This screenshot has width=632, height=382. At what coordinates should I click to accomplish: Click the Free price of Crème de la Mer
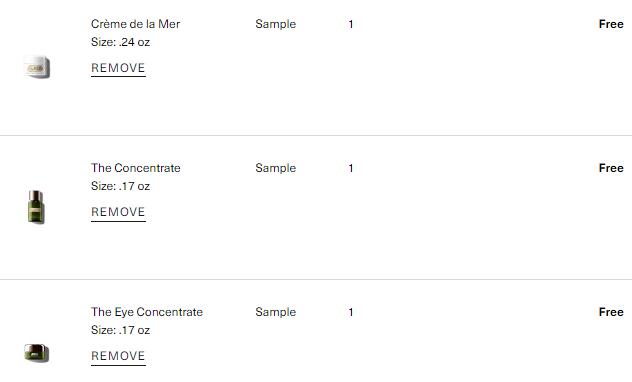tap(611, 24)
